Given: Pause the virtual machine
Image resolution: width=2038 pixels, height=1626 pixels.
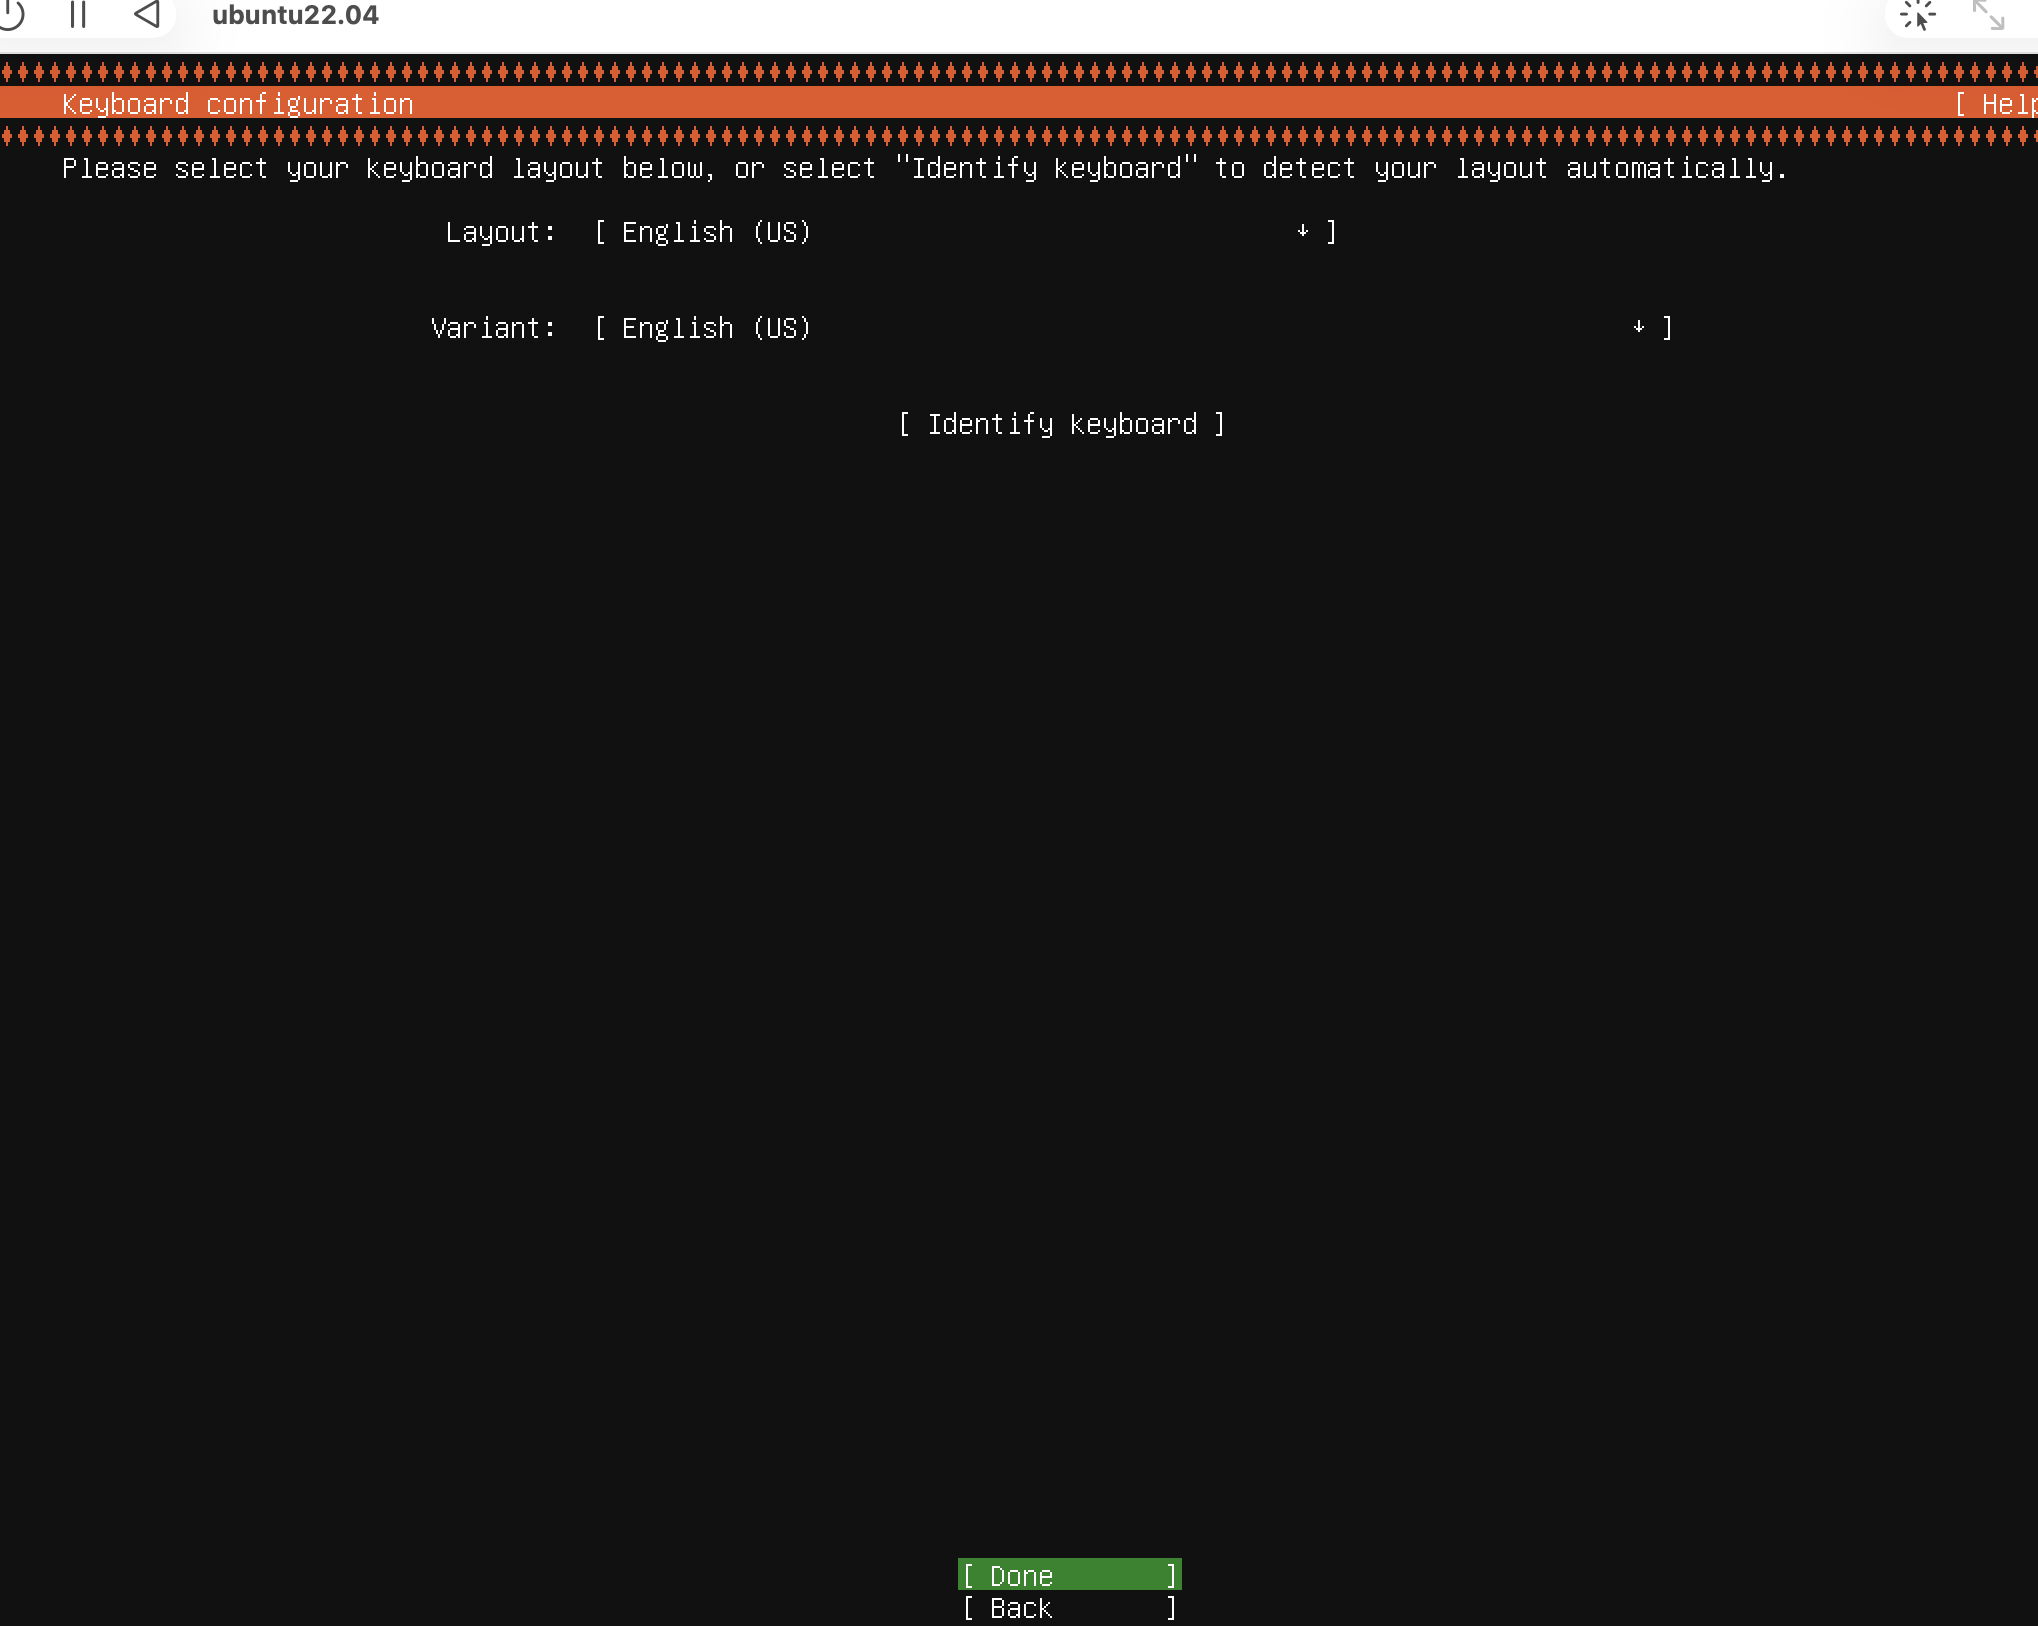Looking at the screenshot, I should 78,14.
